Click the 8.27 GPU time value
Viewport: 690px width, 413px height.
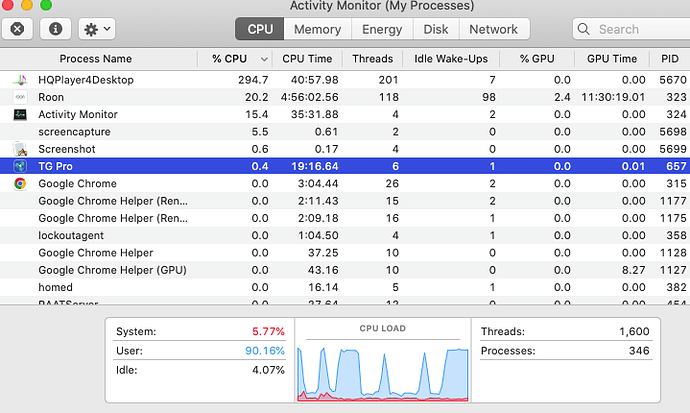click(633, 270)
